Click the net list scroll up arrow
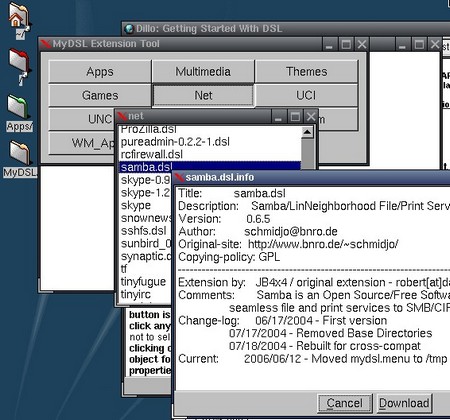 [307, 133]
